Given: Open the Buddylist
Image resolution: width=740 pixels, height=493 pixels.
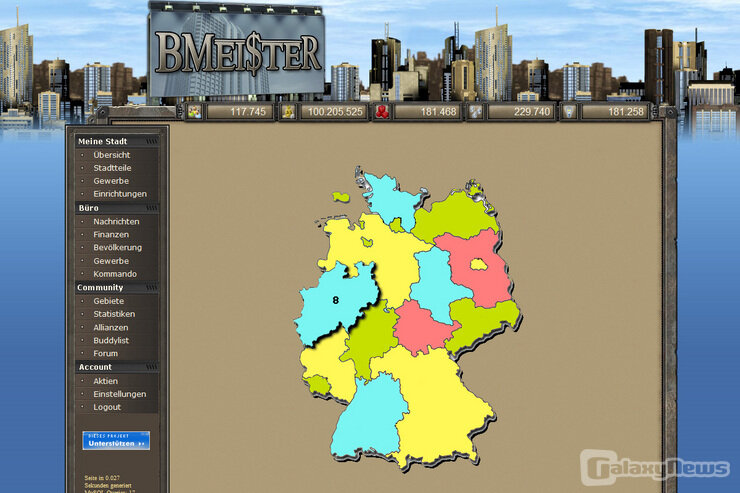Looking at the screenshot, I should 111,341.
